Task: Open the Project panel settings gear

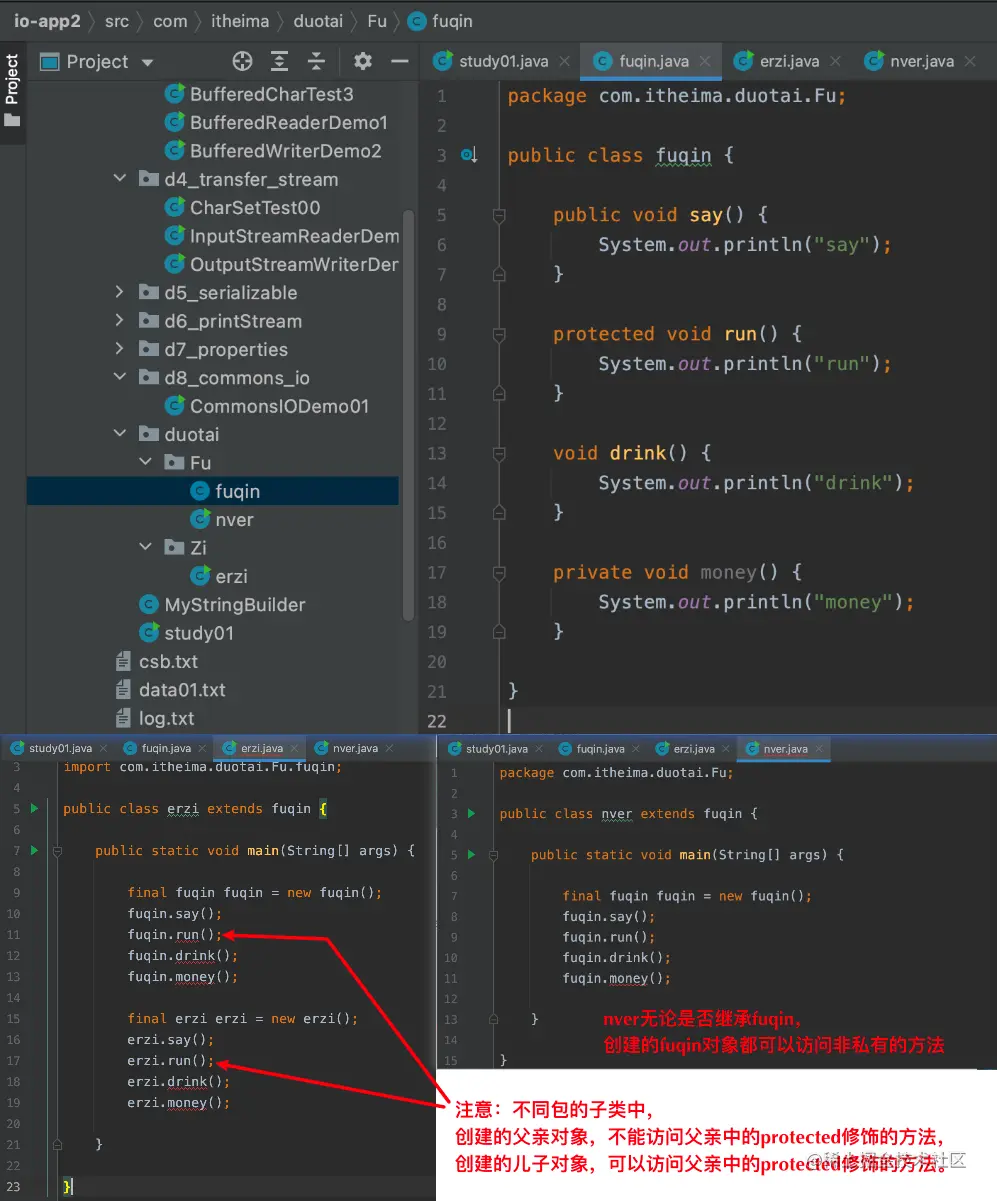Action: (363, 62)
